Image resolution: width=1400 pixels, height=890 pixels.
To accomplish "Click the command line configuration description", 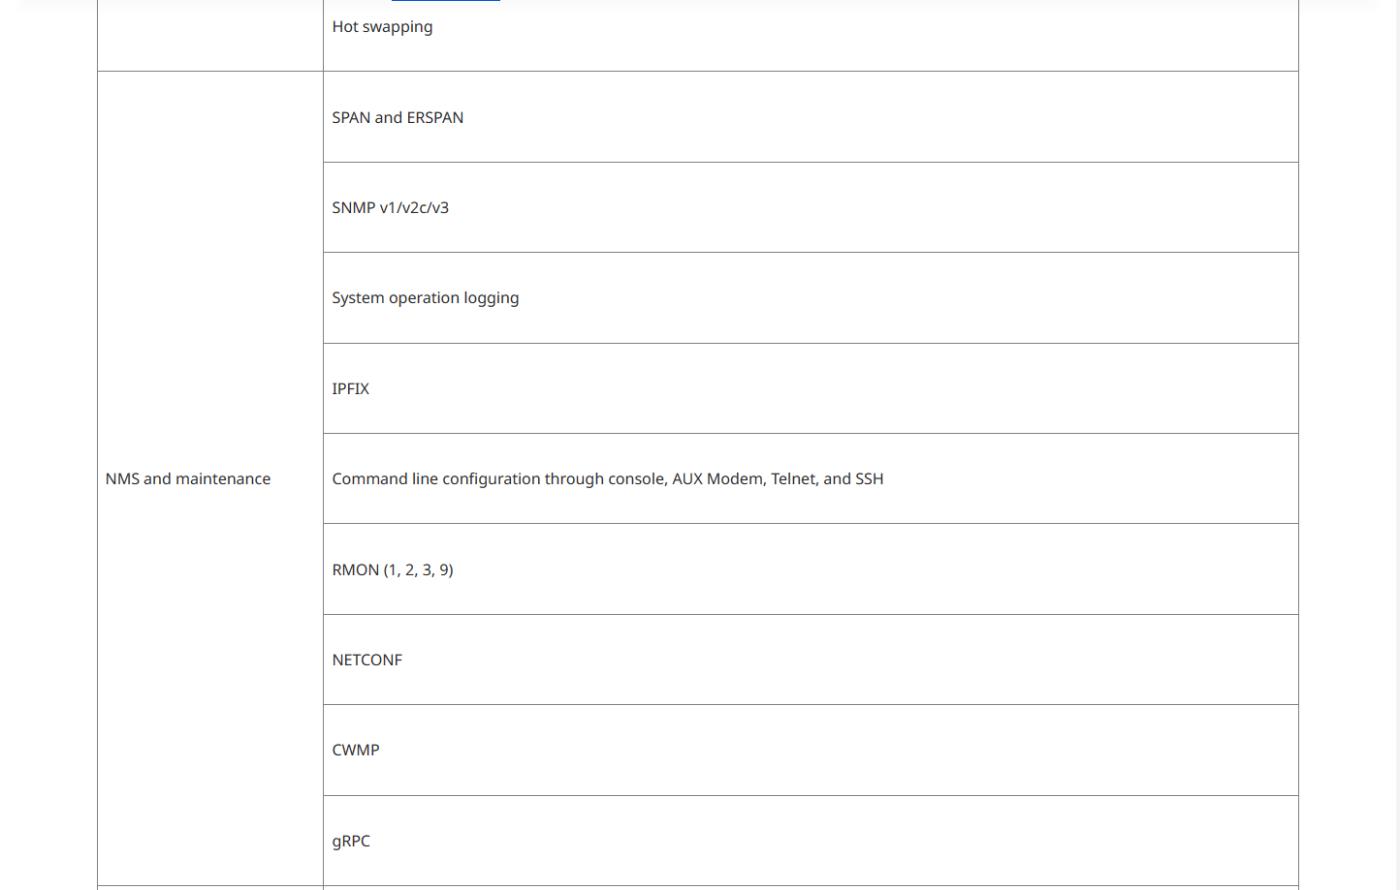I will coord(607,479).
